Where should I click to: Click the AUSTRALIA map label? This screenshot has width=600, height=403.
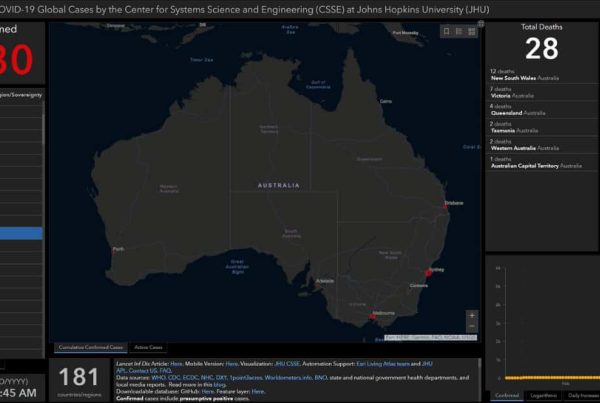[x=279, y=186]
